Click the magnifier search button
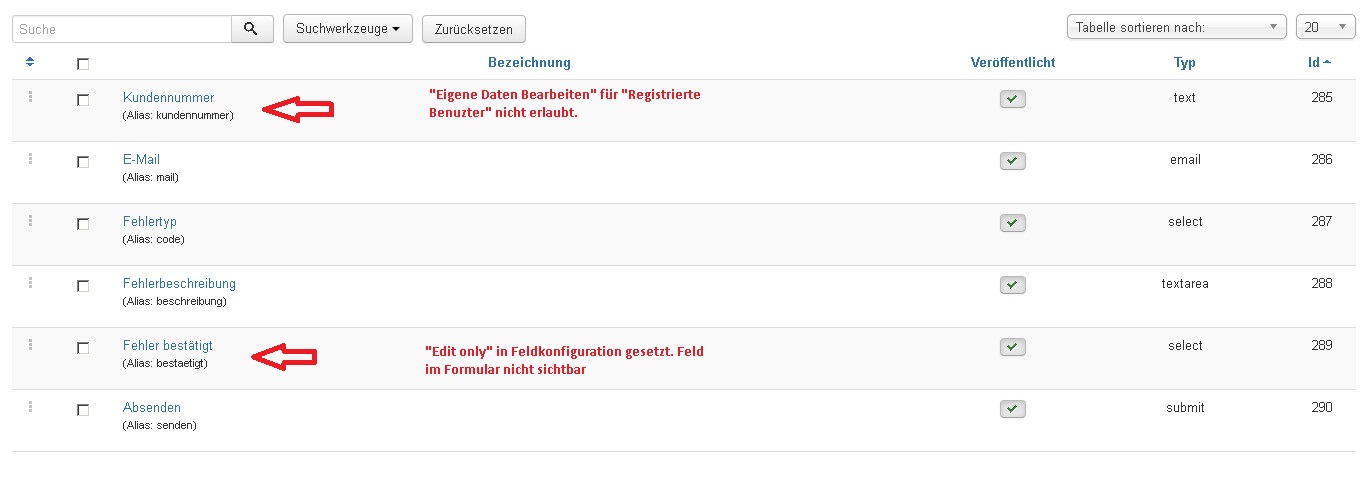This screenshot has width=1370, height=481. (x=252, y=29)
